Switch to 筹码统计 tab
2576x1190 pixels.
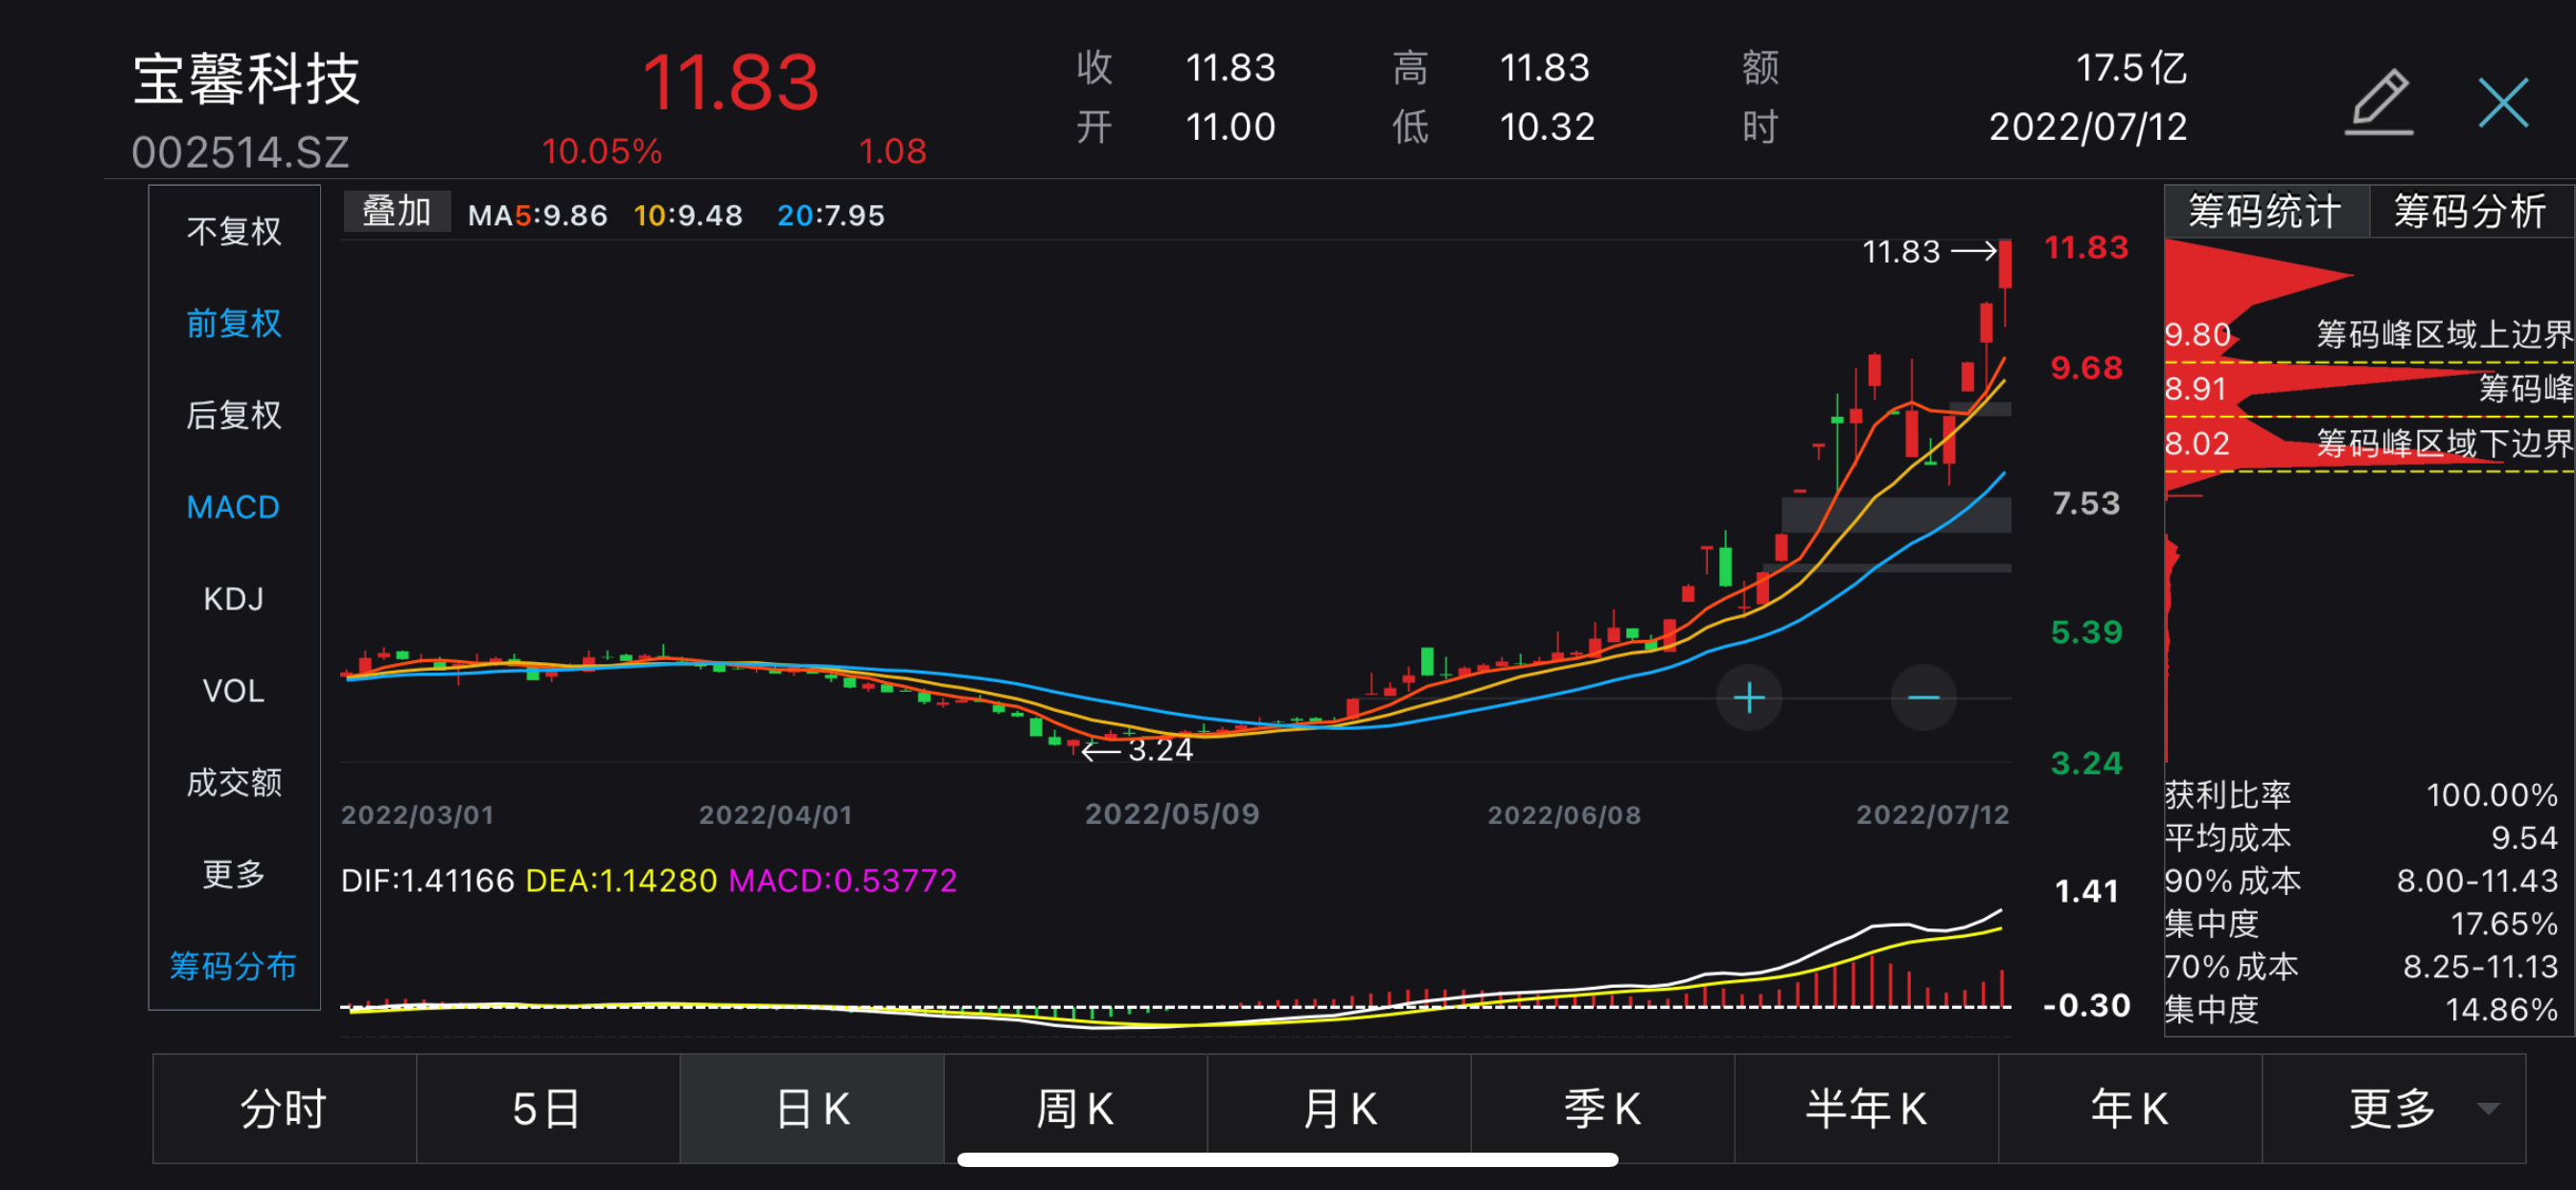click(2265, 212)
